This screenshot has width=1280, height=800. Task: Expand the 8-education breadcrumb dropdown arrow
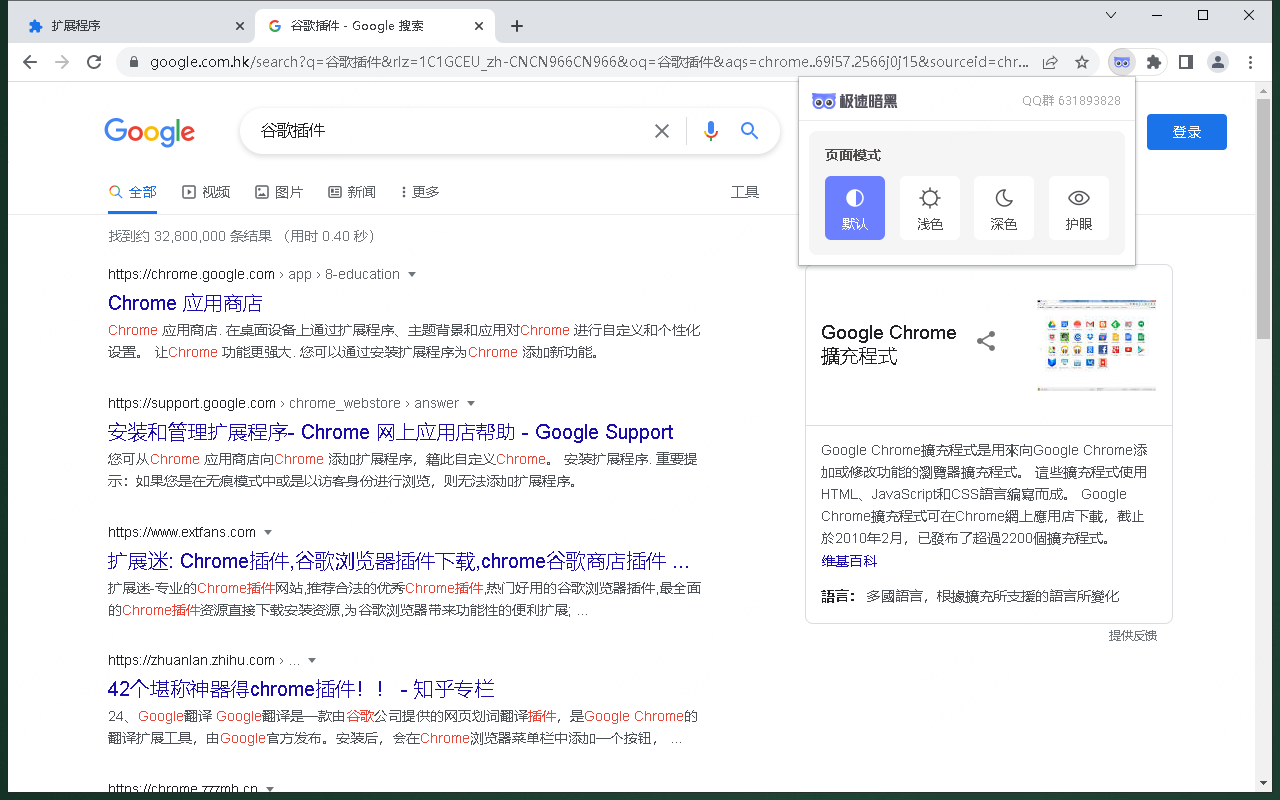[x=412, y=274]
